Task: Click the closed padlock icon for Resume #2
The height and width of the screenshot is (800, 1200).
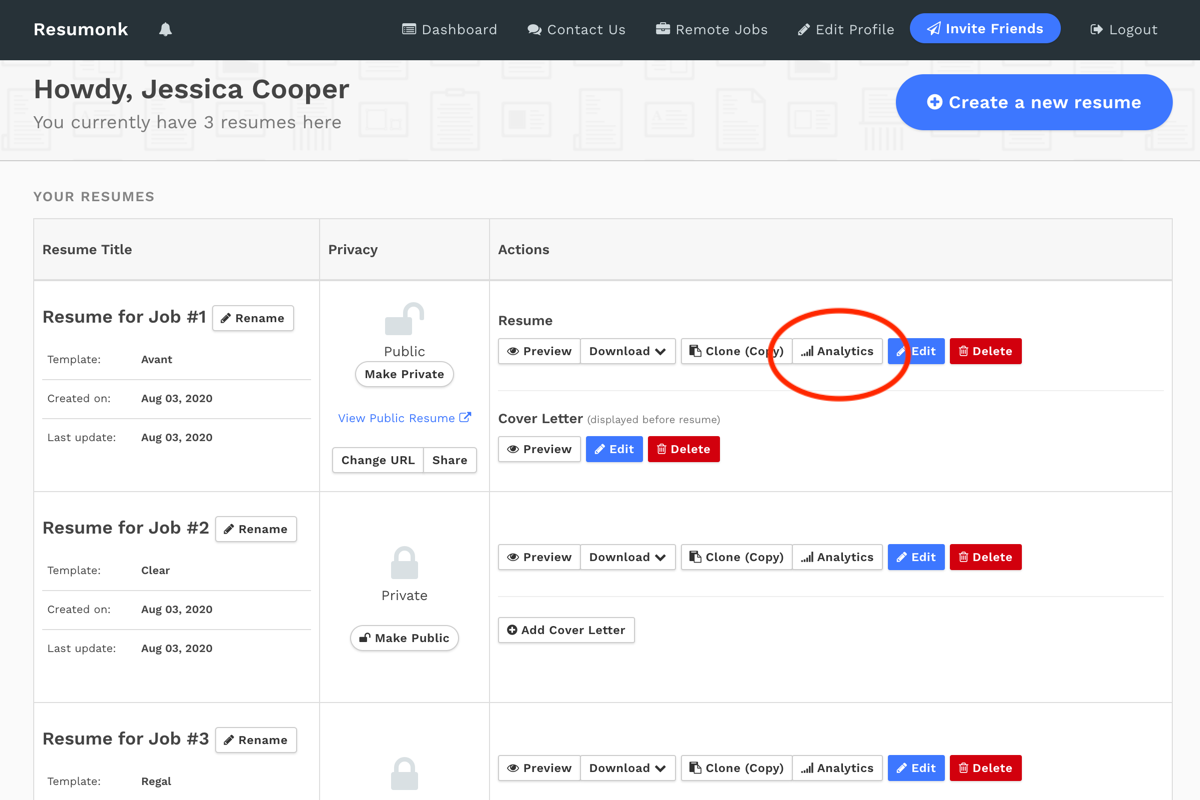Action: click(x=404, y=563)
